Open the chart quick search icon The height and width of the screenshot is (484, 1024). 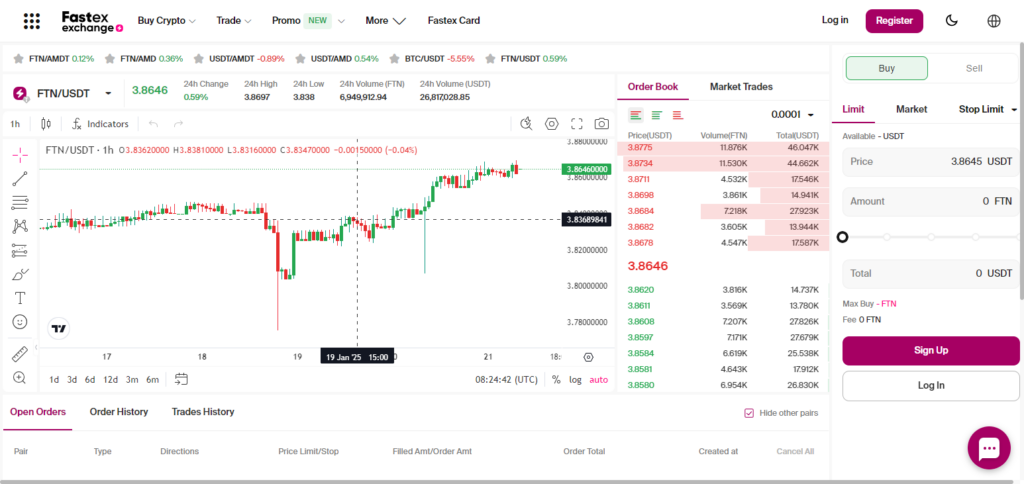coord(526,123)
